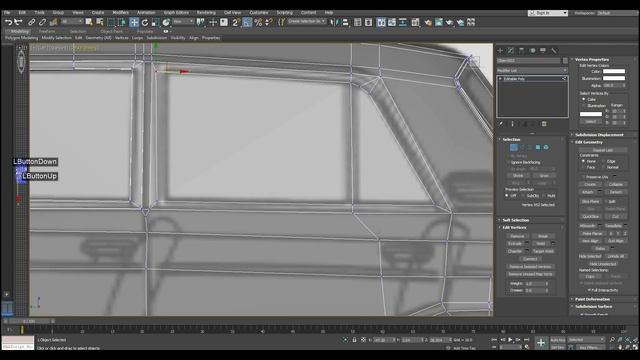Image resolution: width=640 pixels, height=360 pixels.
Task: Activate the Select and Link chain icon
Action: click(x=31, y=22)
